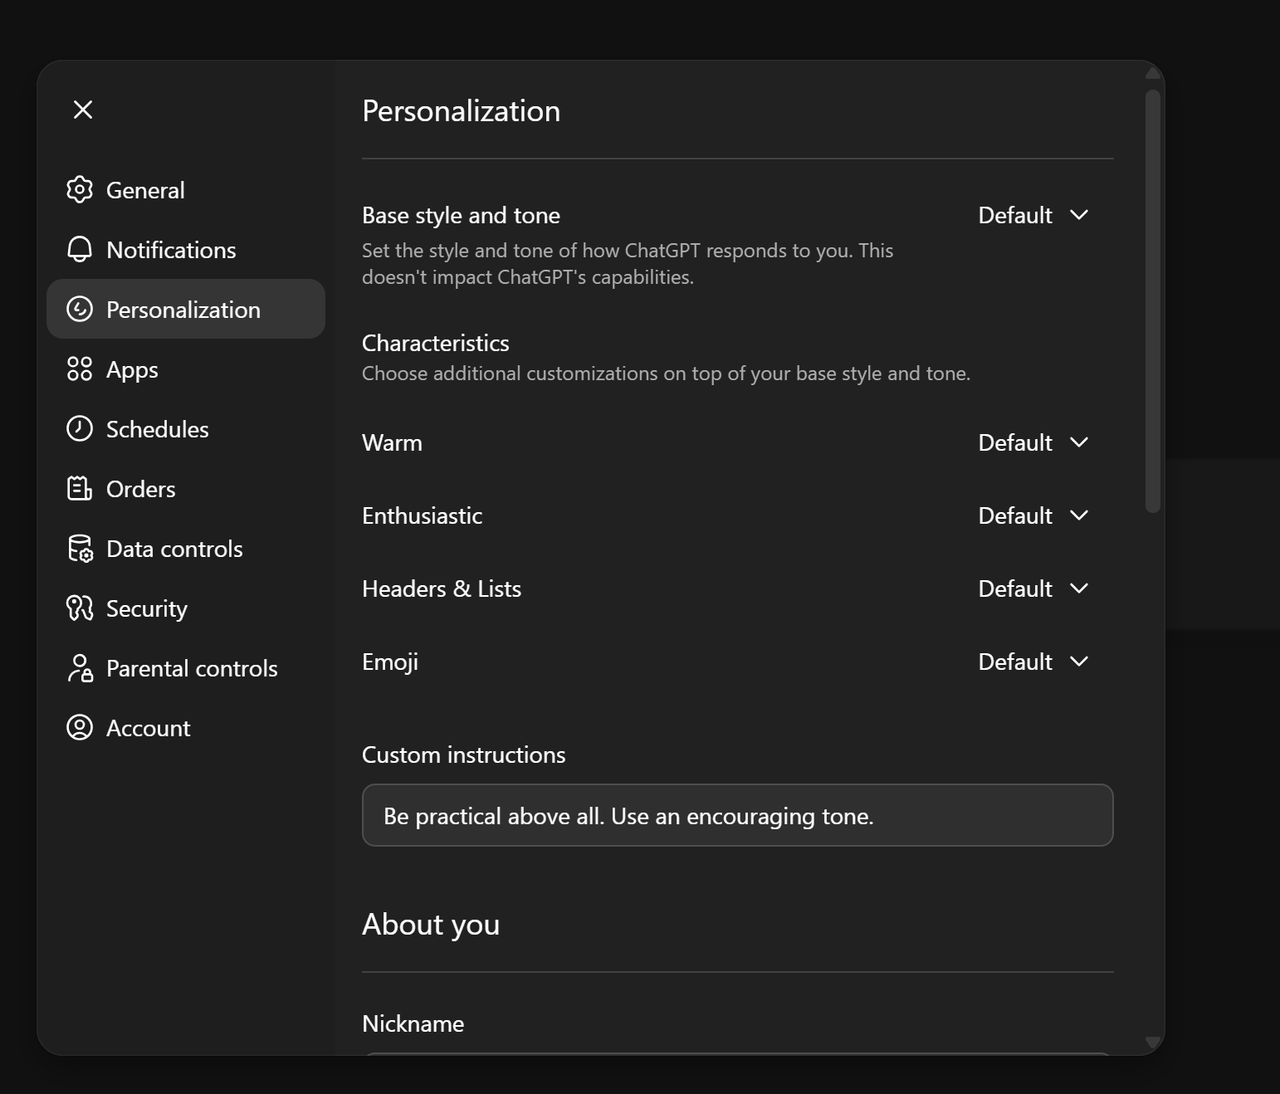The width and height of the screenshot is (1280, 1094).
Task: Click the Data controls database icon
Action: 80,549
